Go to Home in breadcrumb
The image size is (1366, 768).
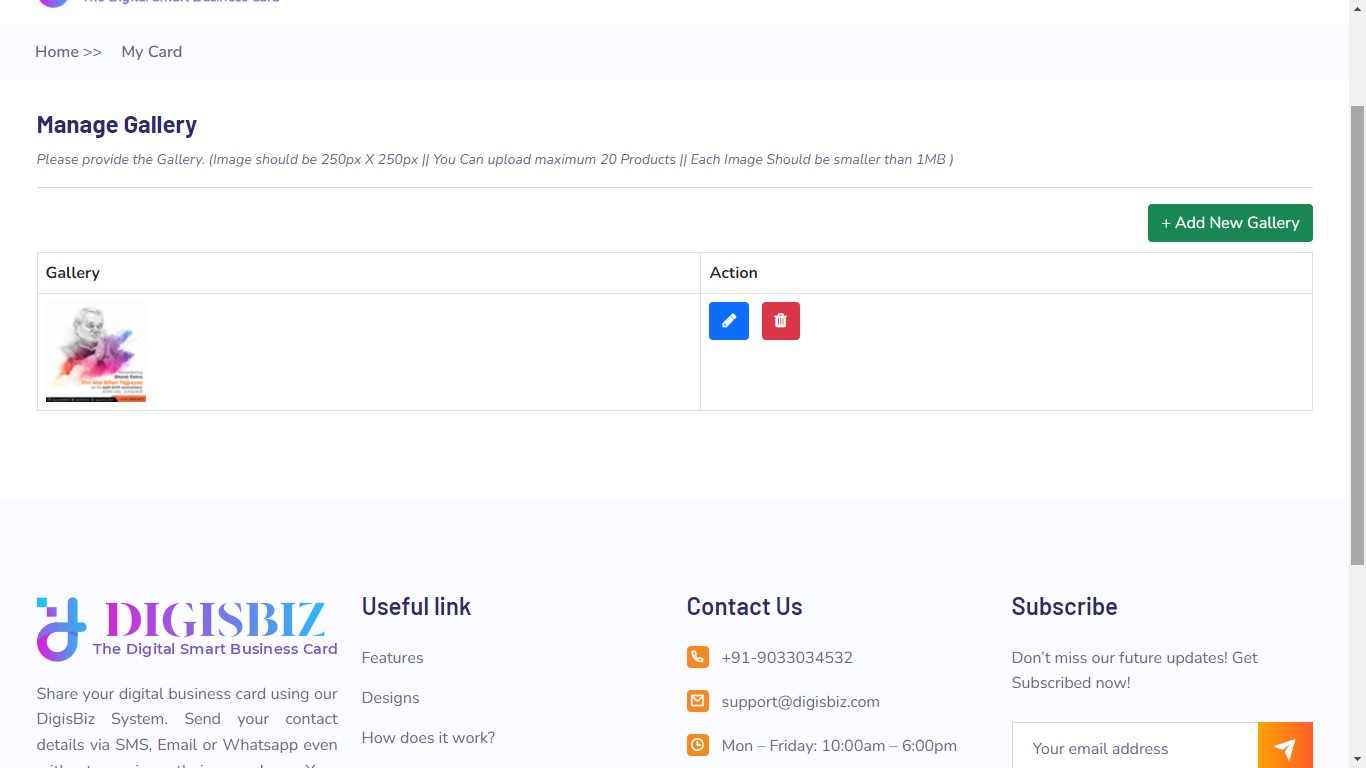57,52
